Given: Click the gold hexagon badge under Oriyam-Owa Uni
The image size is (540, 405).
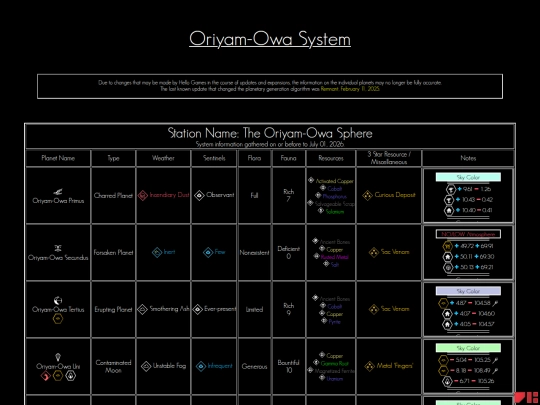Looking at the screenshot, I should click(58, 376).
